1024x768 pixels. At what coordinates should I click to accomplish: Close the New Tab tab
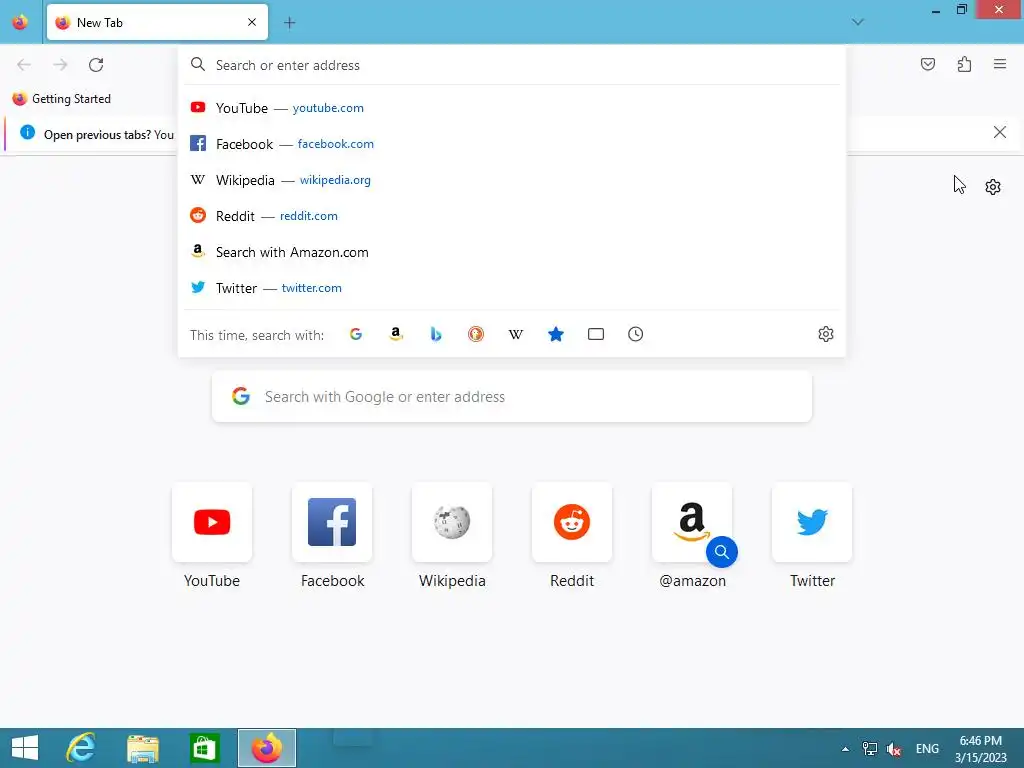tap(252, 22)
